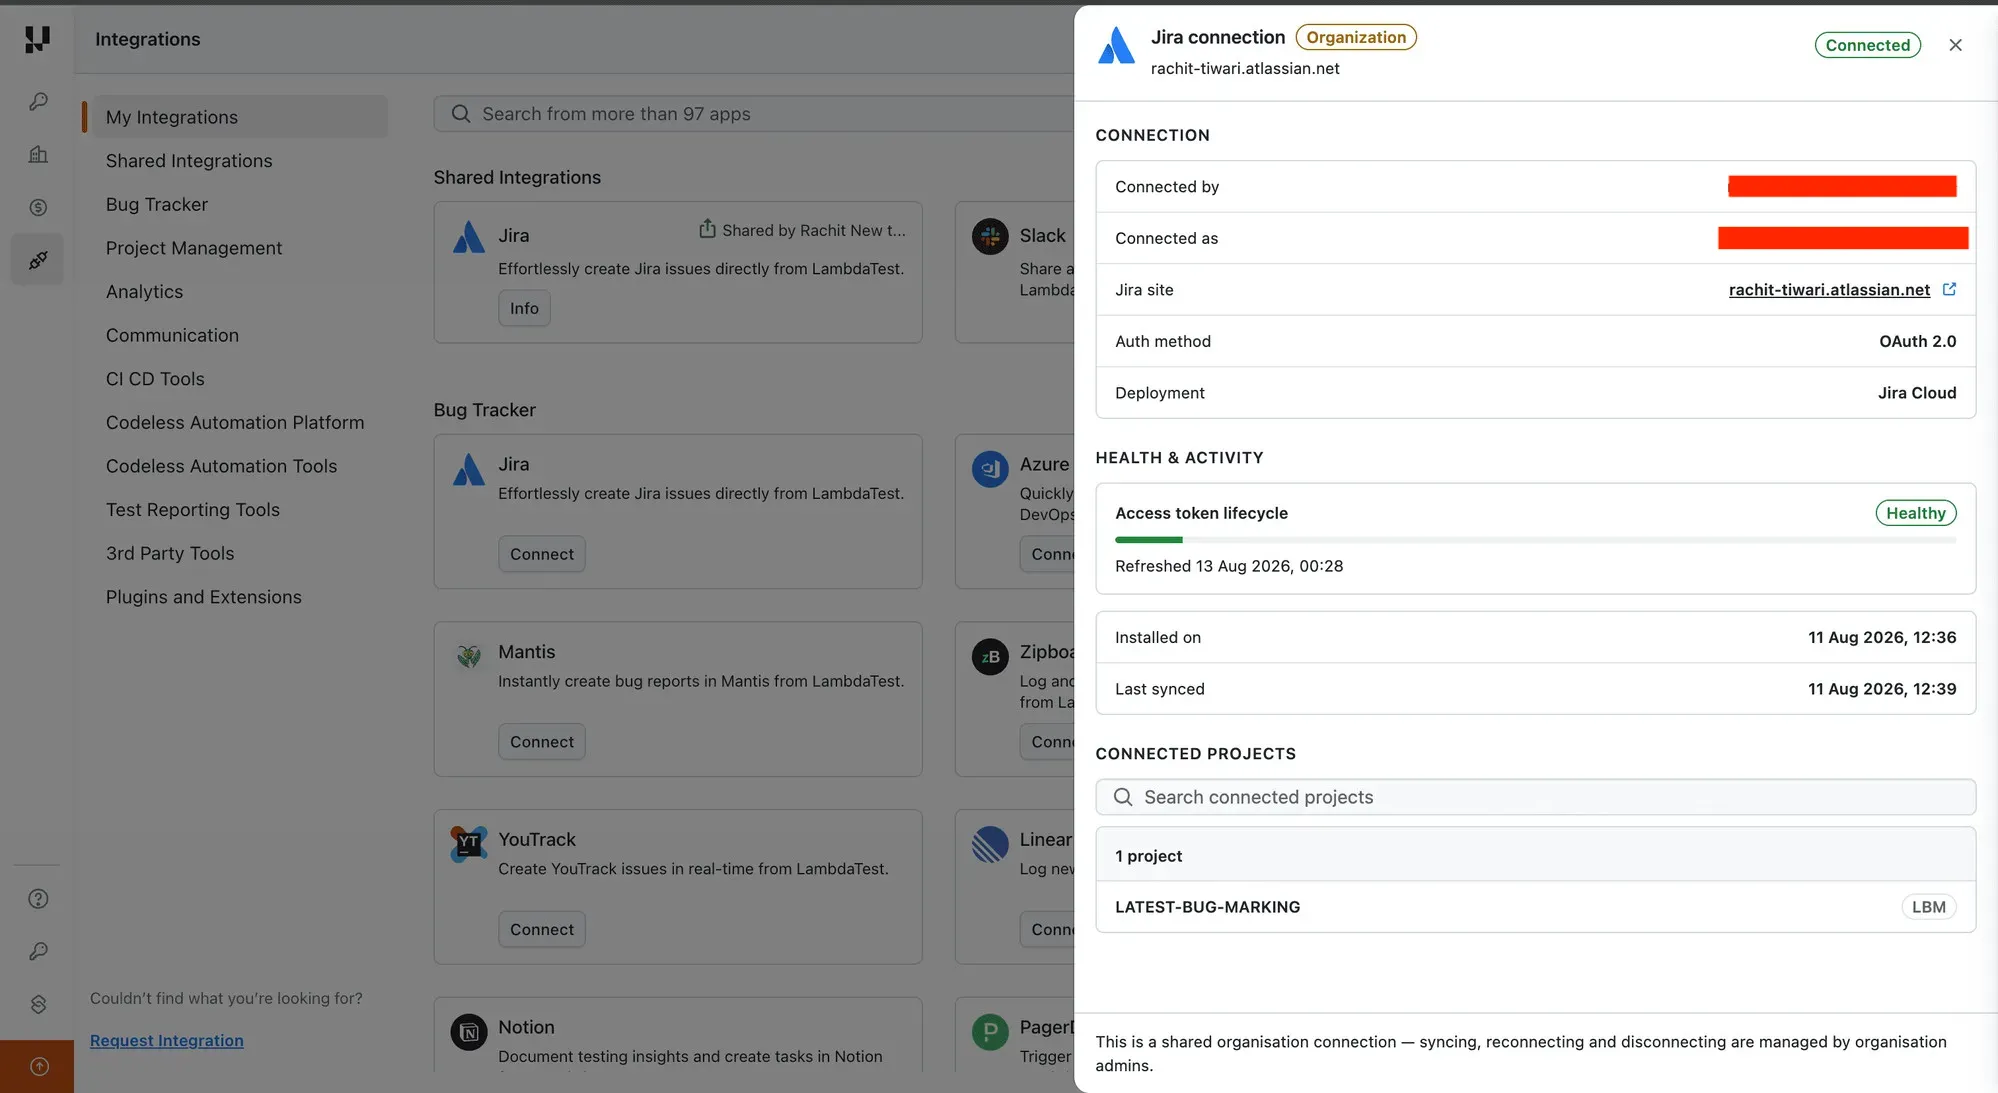Open the key icon at the sidebar top

click(x=38, y=102)
